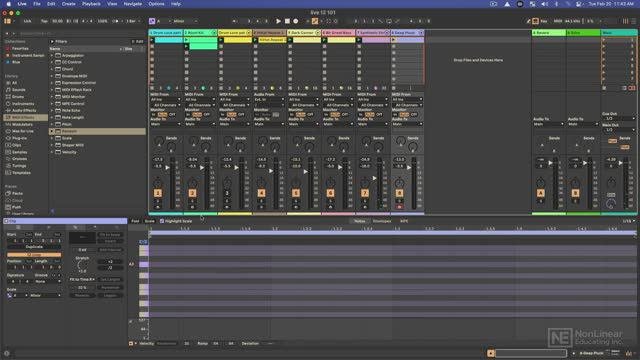
Task: Toggle track 4 activator button
Action: [261, 193]
